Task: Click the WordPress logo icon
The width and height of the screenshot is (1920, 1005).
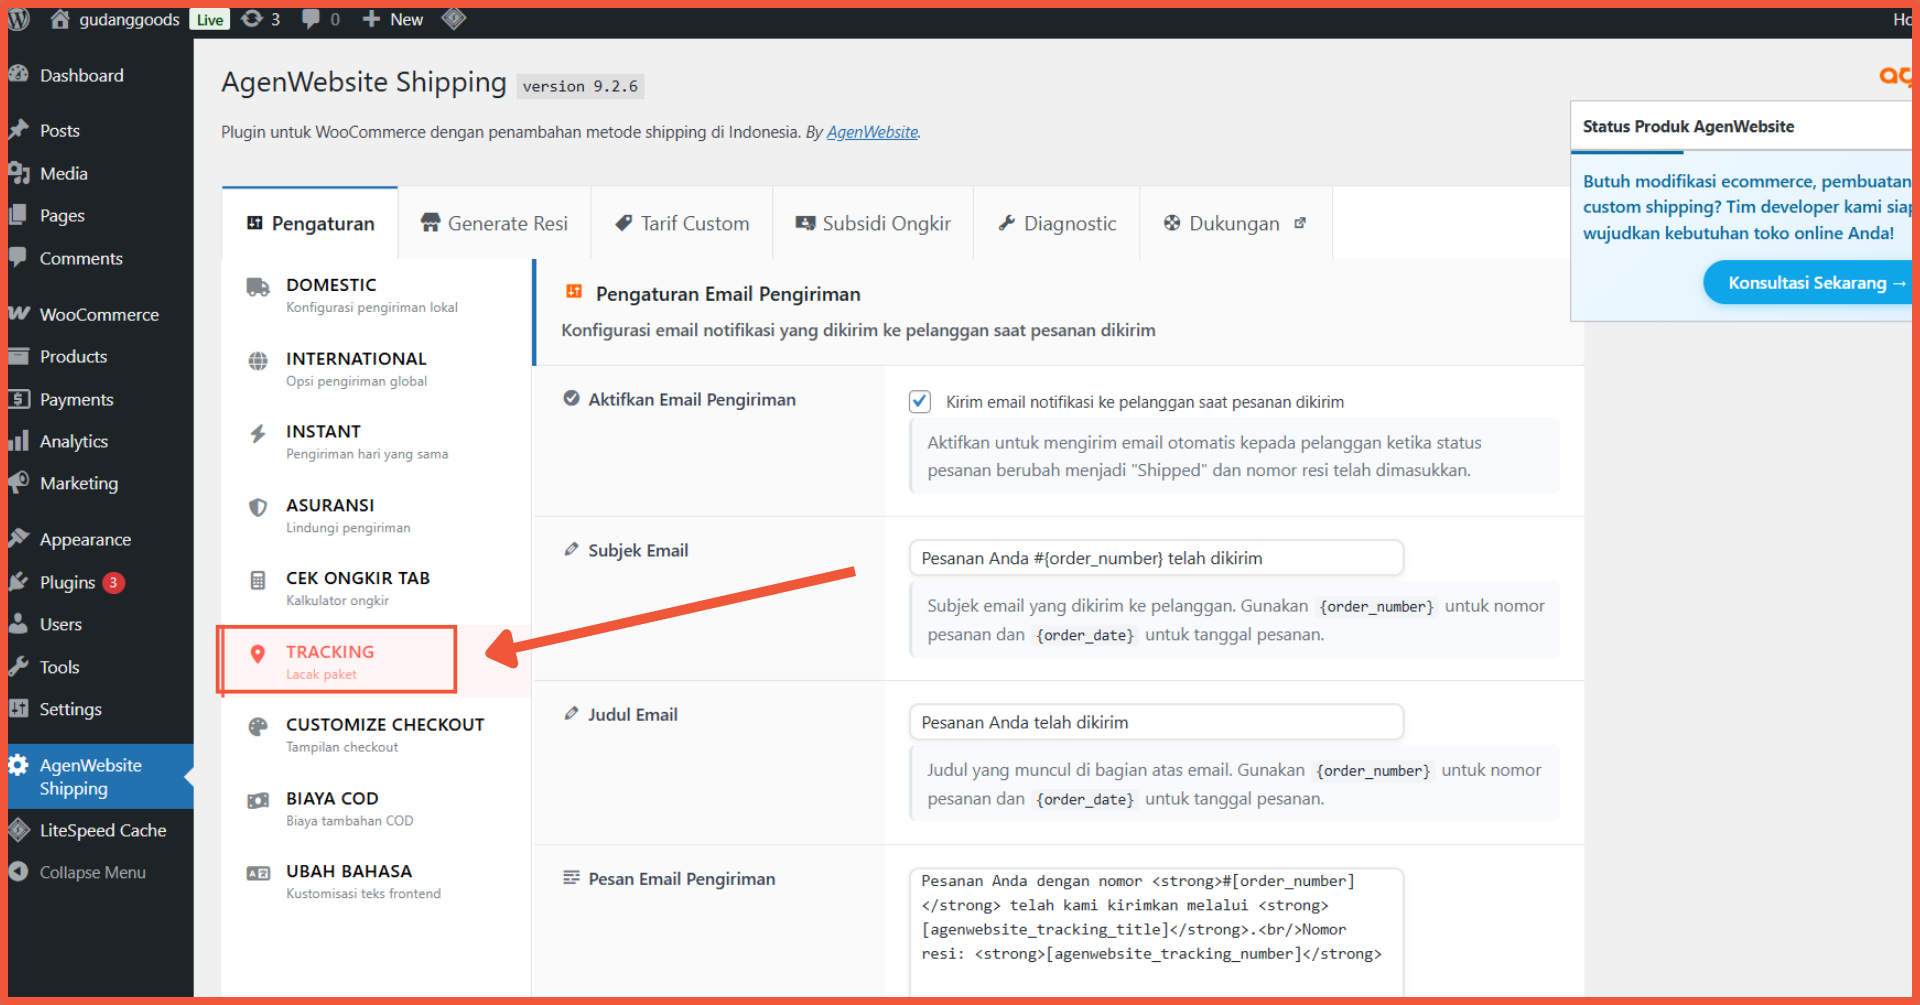Action: tap(19, 19)
